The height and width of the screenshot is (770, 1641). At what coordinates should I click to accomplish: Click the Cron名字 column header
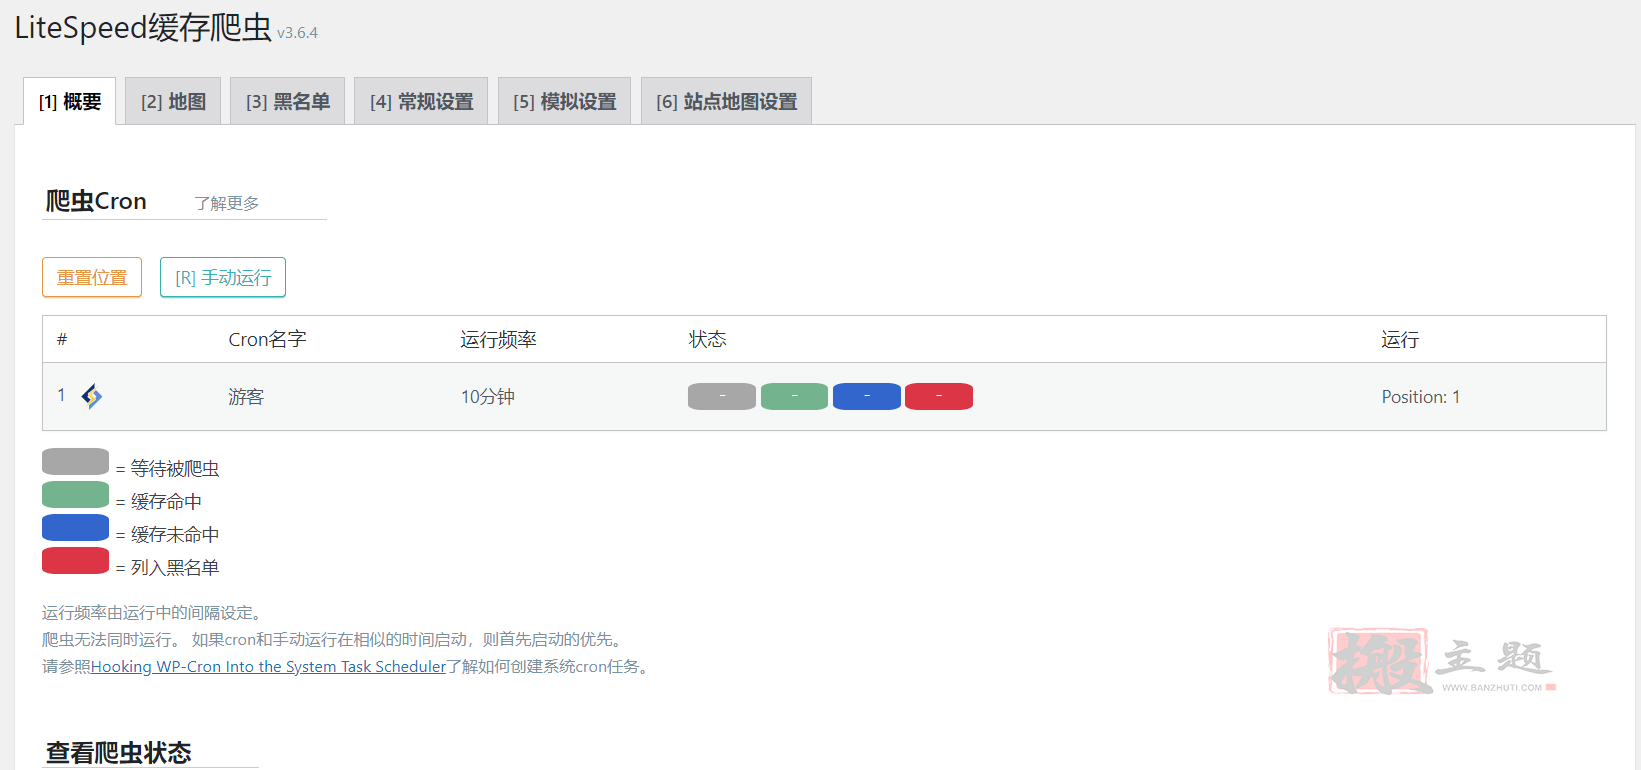[x=267, y=339]
